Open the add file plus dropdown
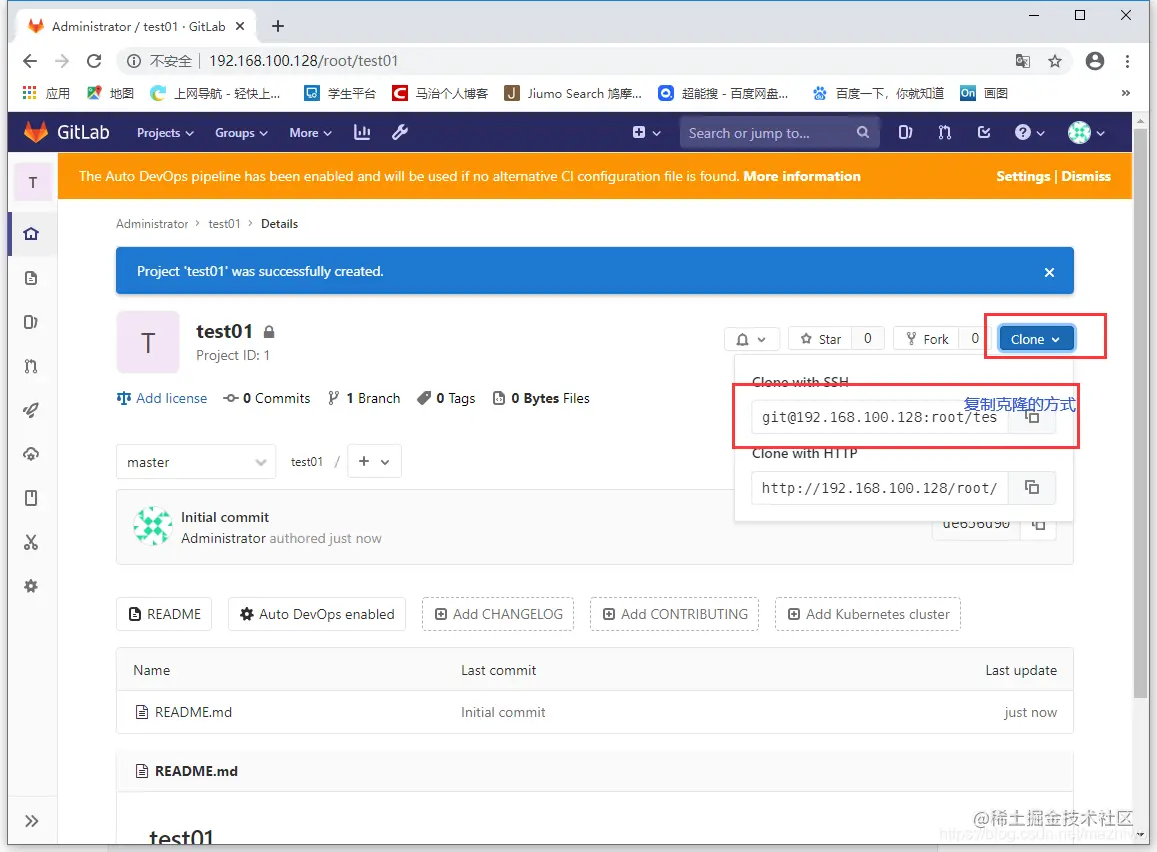Image resolution: width=1157 pixels, height=852 pixels. tap(374, 462)
